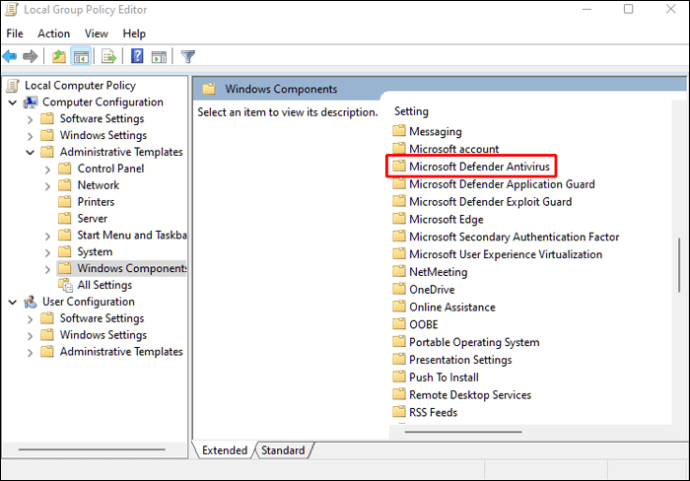
Task: Switch to the Standard tab
Action: (282, 451)
